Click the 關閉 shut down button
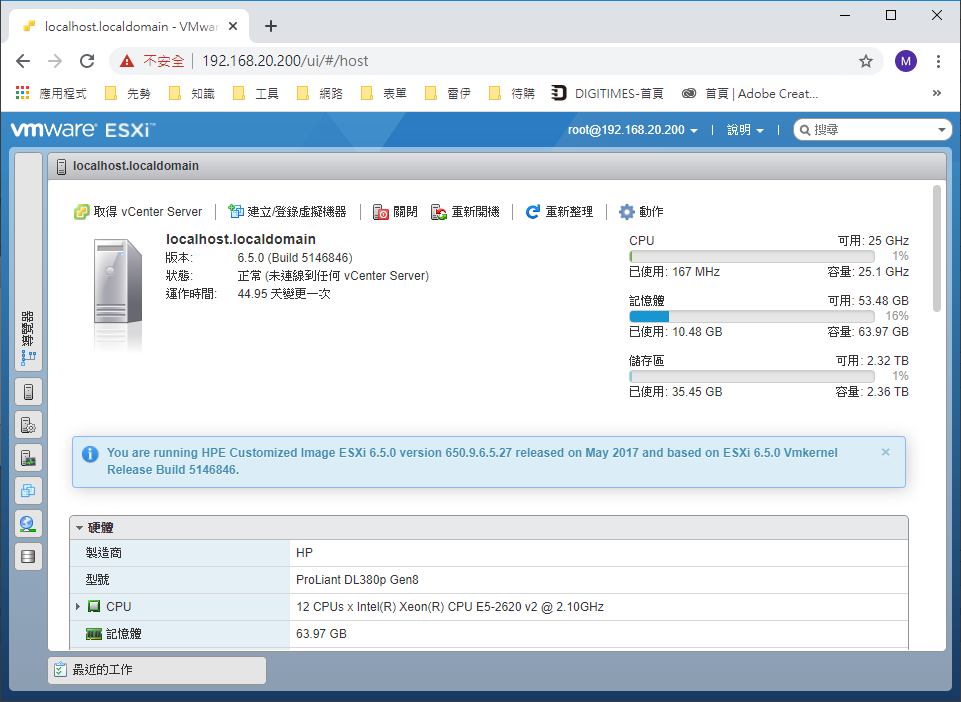This screenshot has width=961, height=702. 395,212
